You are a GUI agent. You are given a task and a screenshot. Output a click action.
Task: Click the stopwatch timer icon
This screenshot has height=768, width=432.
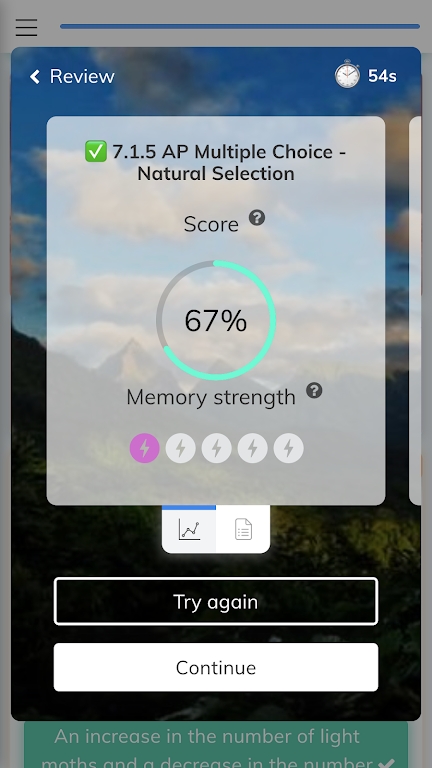coord(347,74)
